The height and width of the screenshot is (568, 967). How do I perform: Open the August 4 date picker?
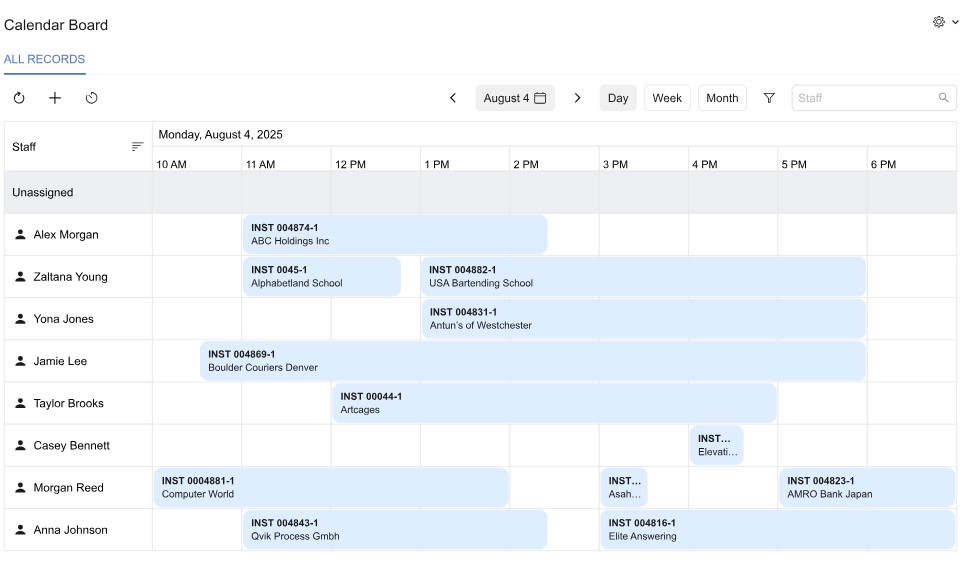tap(515, 98)
